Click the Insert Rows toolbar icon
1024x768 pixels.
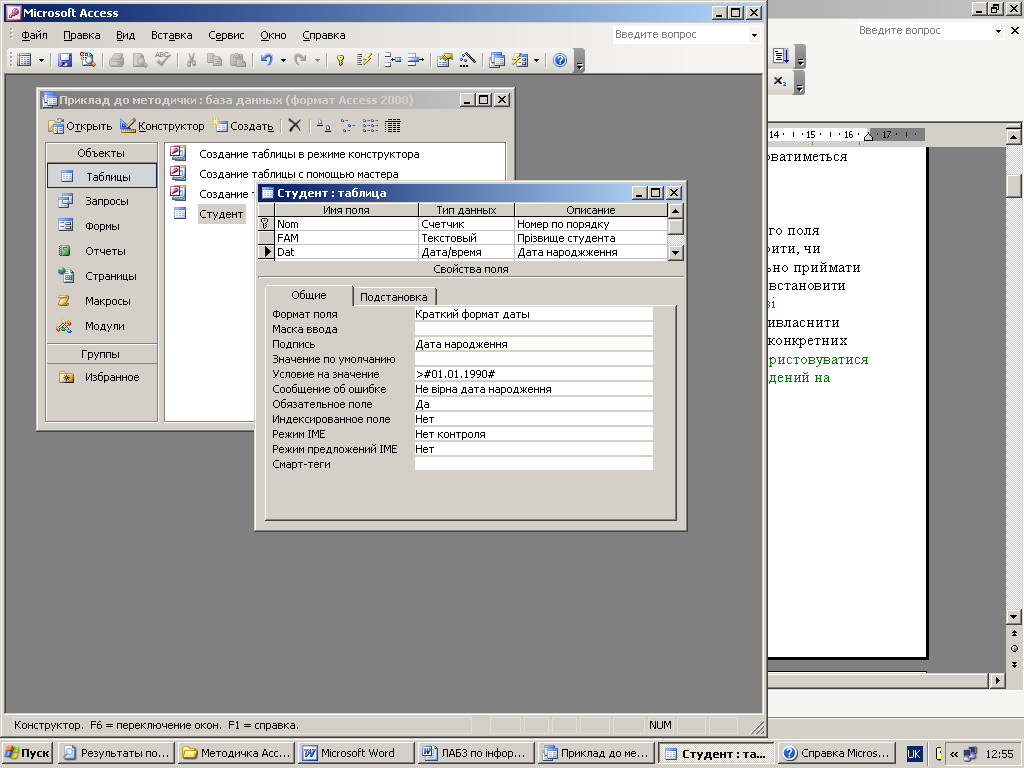[x=392, y=60]
